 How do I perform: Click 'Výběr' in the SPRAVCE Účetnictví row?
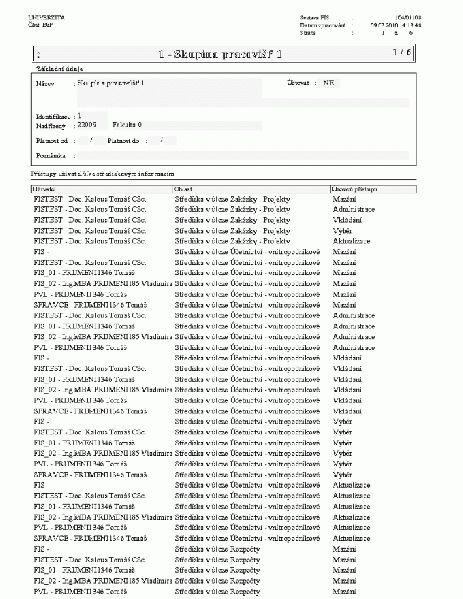tap(342, 474)
